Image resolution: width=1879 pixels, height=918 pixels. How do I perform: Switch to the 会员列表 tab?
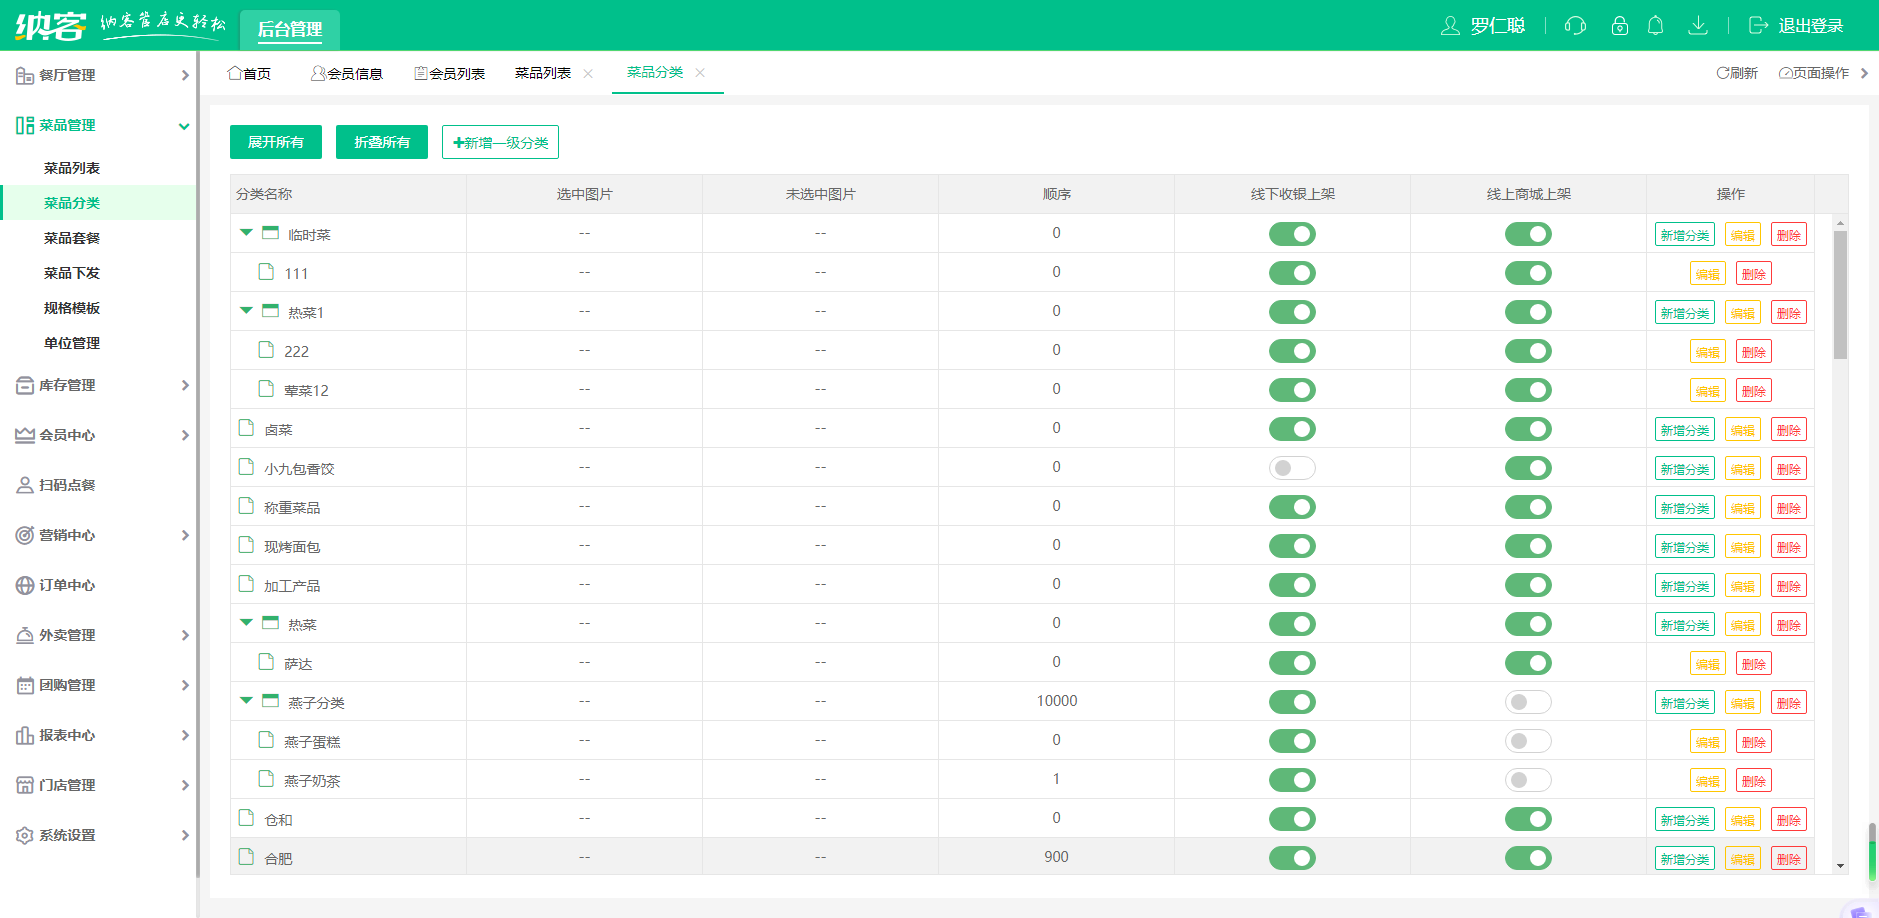[450, 74]
